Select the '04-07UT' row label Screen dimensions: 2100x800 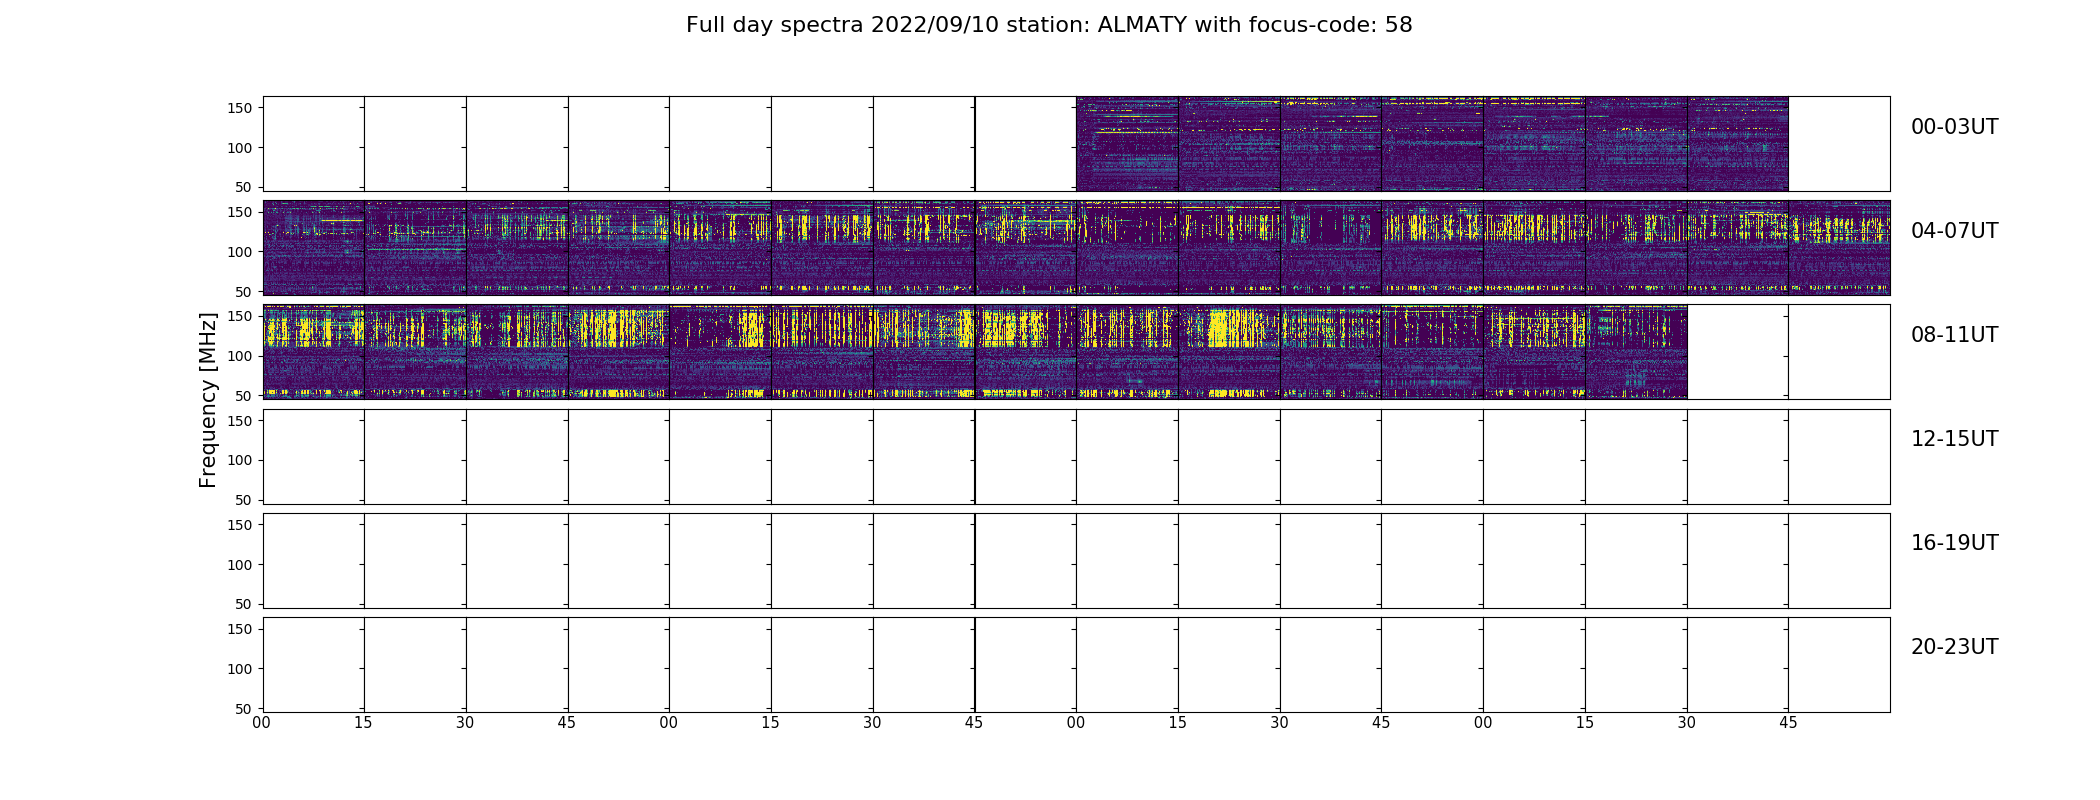point(1954,231)
